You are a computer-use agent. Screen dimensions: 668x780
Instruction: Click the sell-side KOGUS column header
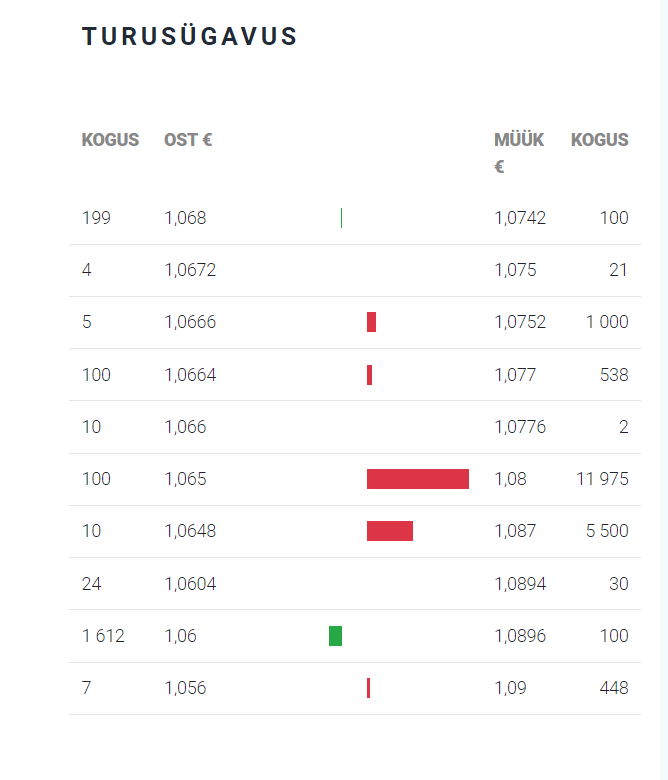tap(599, 140)
